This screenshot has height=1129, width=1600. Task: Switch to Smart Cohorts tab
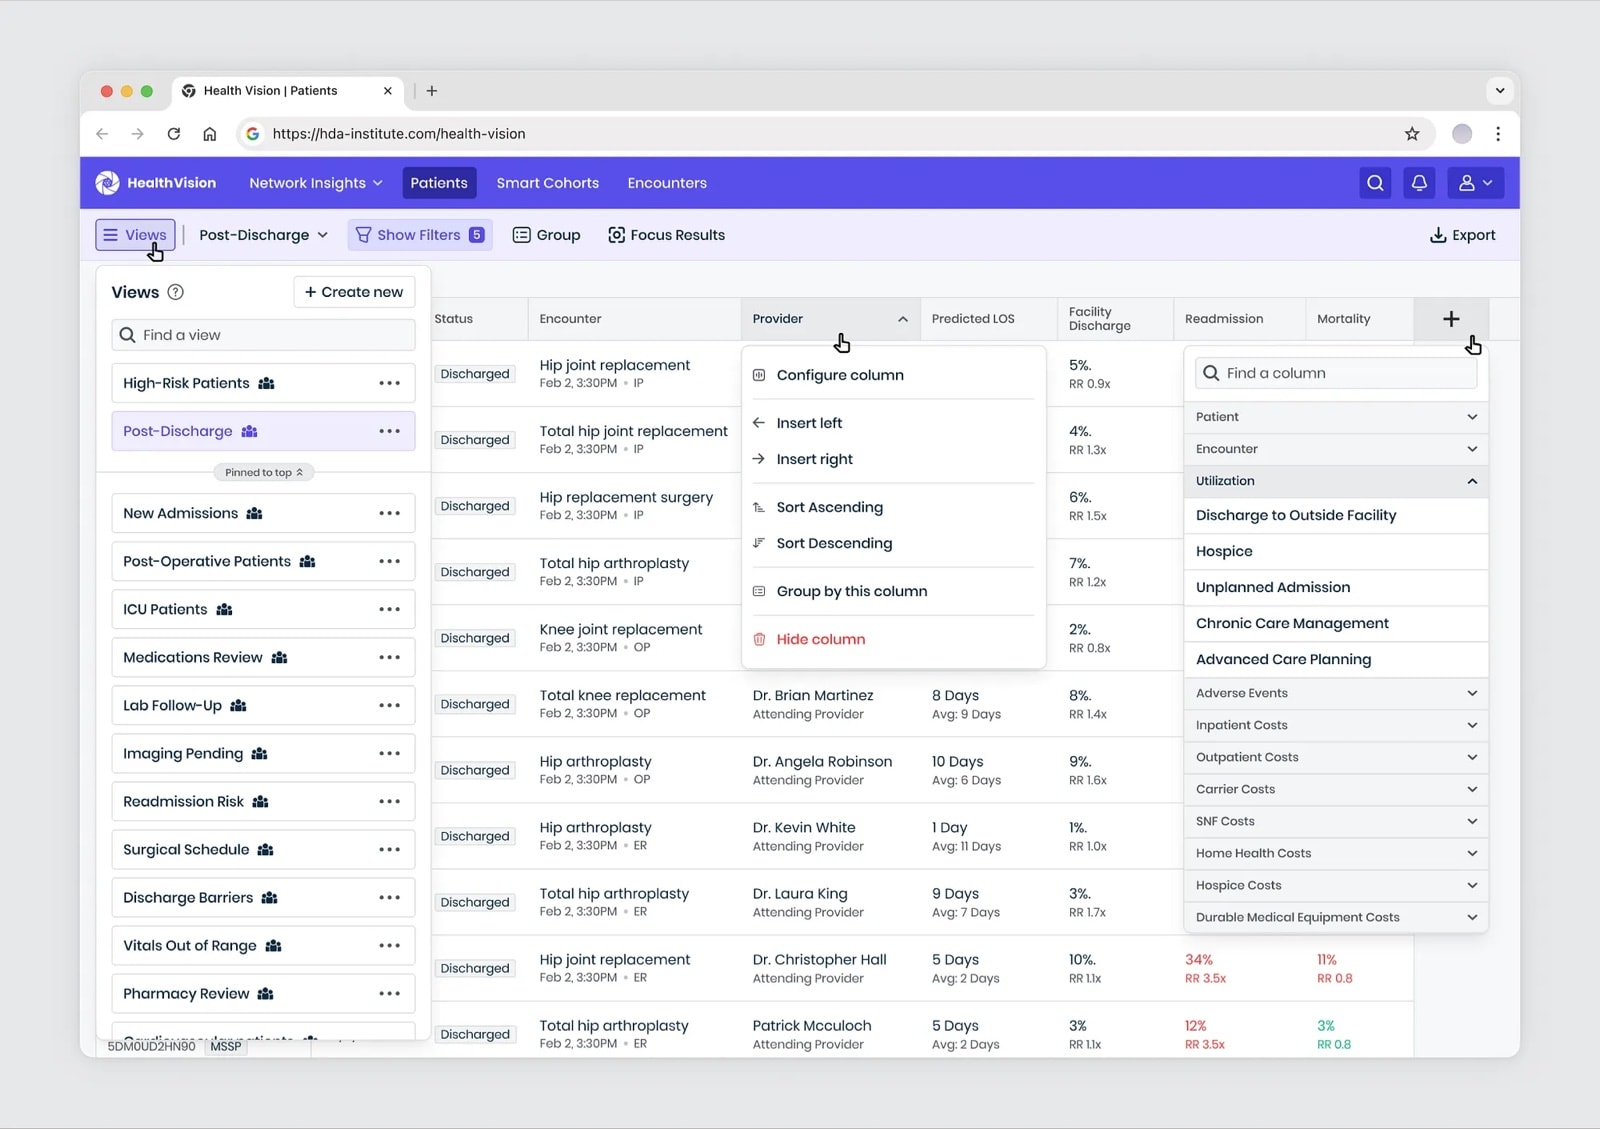point(548,183)
